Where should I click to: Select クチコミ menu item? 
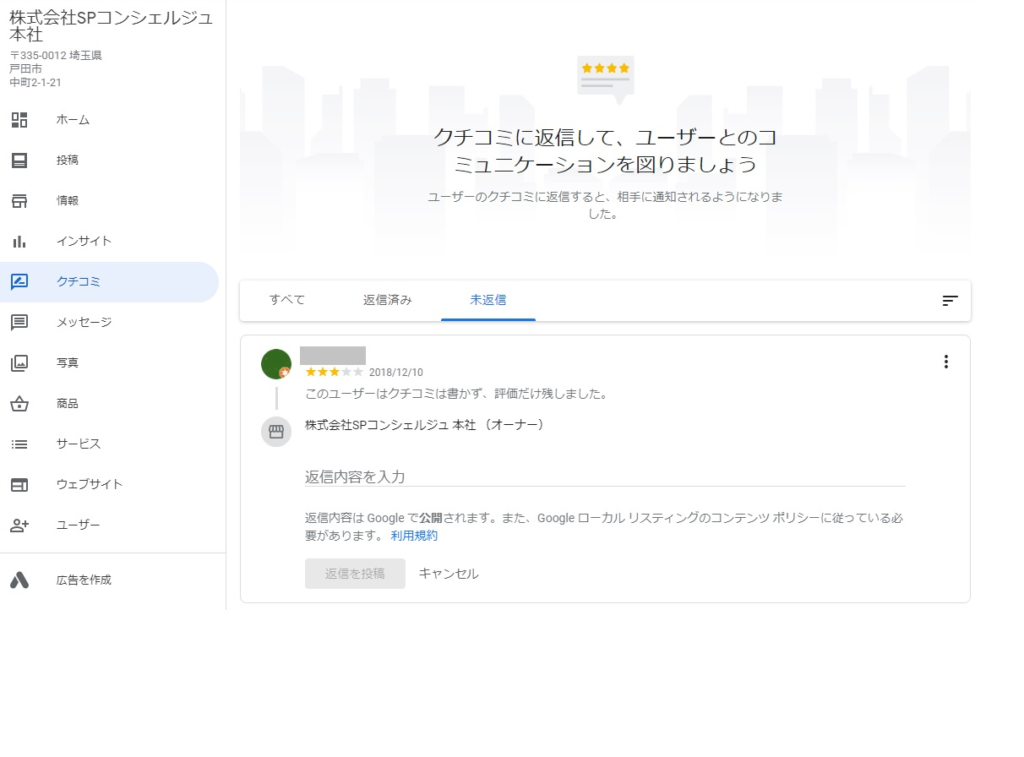(78, 282)
